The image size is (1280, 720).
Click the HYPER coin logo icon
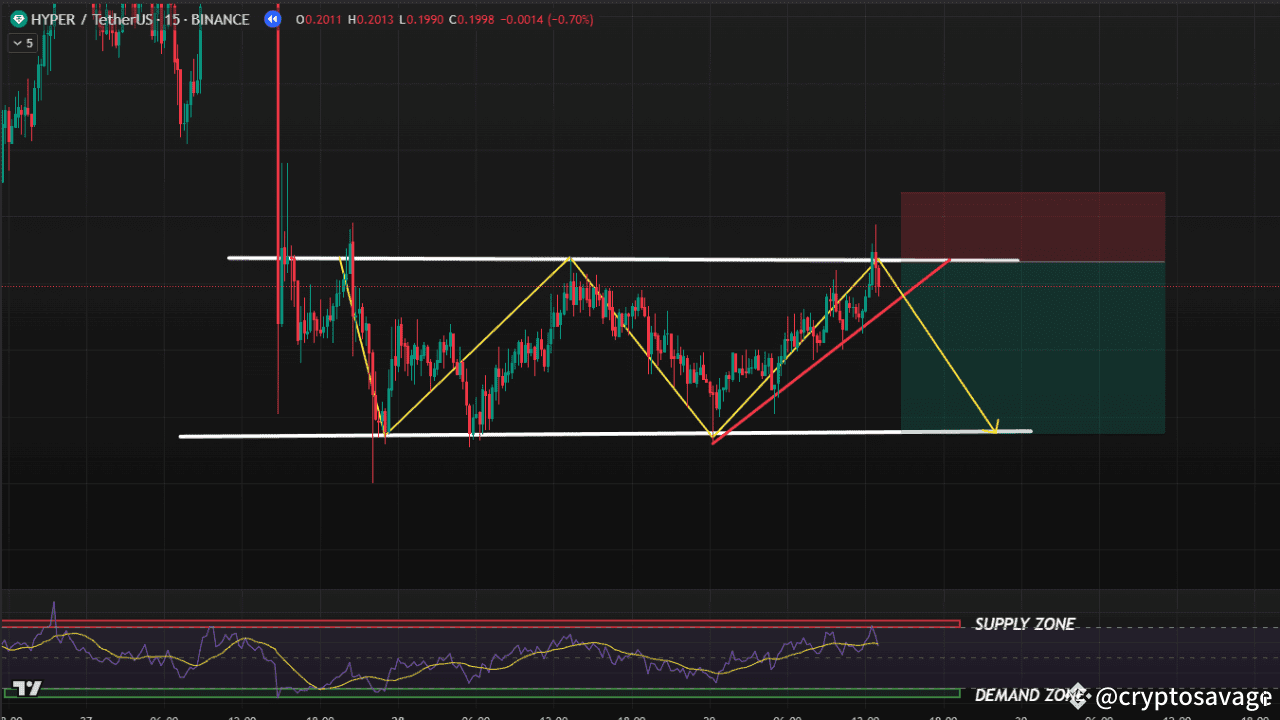coord(18,19)
